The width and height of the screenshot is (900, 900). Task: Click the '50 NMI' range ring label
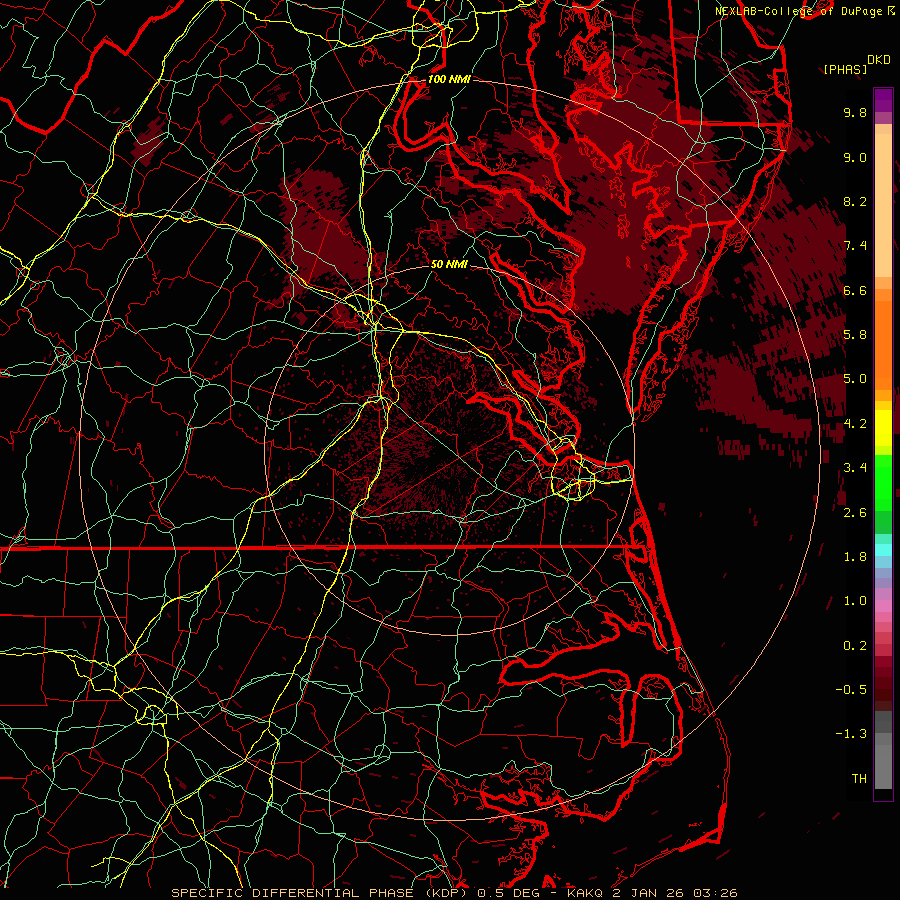coord(449,264)
